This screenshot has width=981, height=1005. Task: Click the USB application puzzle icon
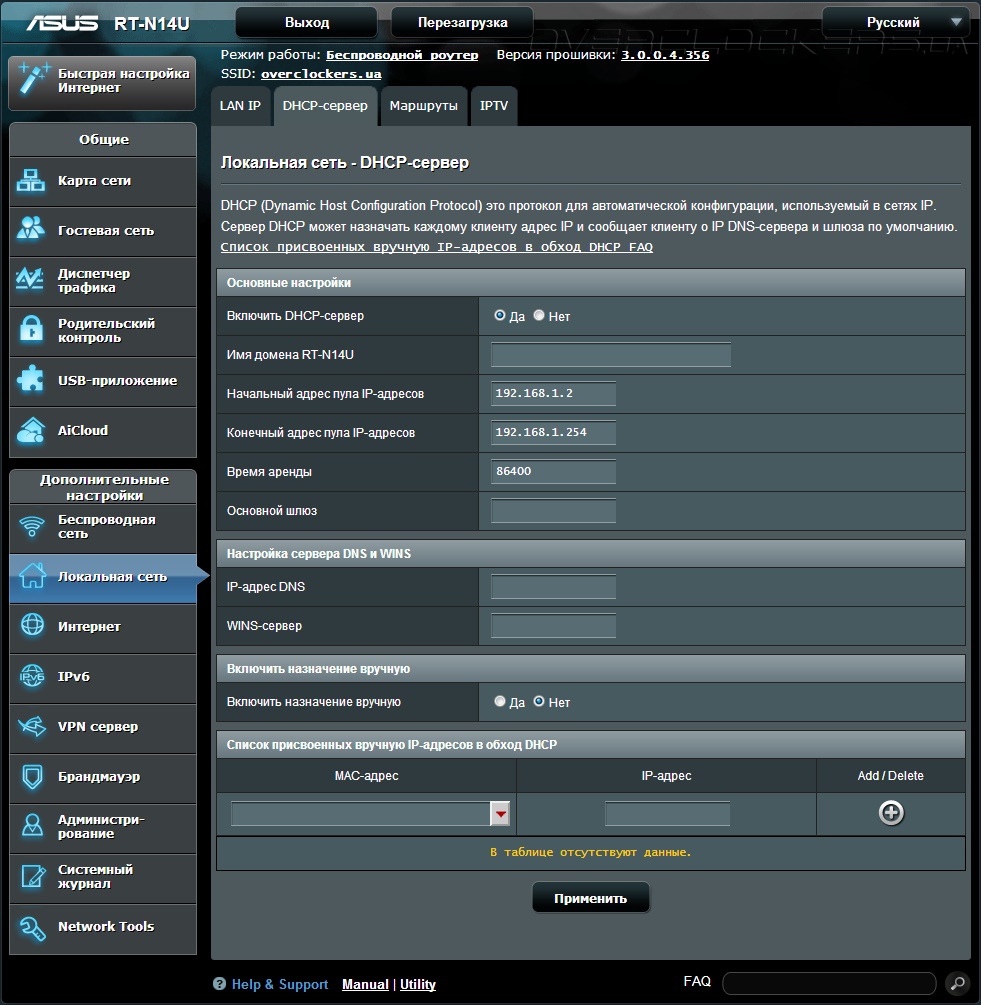click(x=31, y=379)
